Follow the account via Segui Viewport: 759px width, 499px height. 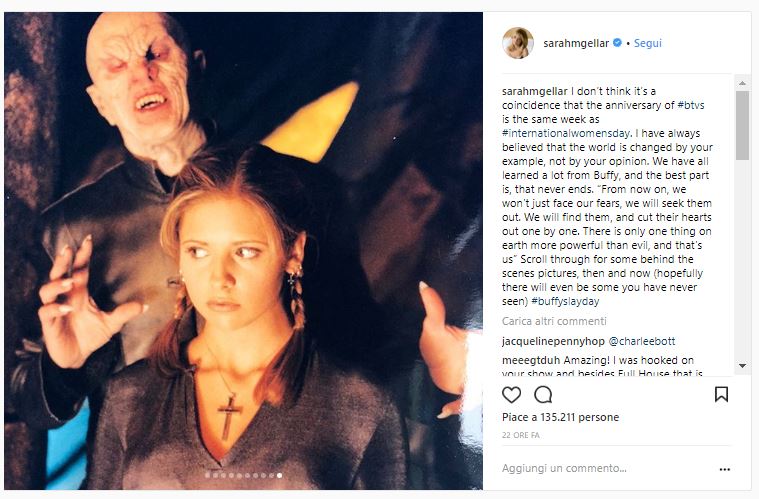coord(647,43)
